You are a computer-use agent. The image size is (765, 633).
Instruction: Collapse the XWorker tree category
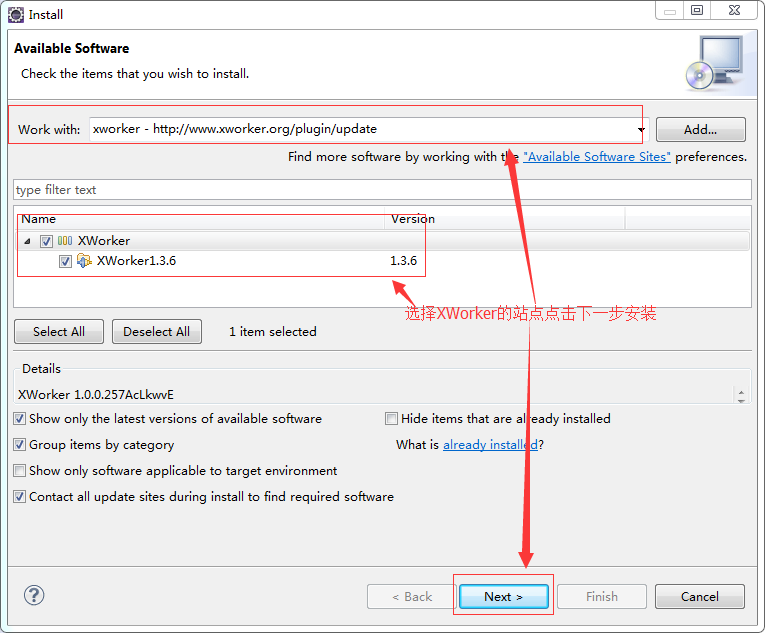[27, 241]
